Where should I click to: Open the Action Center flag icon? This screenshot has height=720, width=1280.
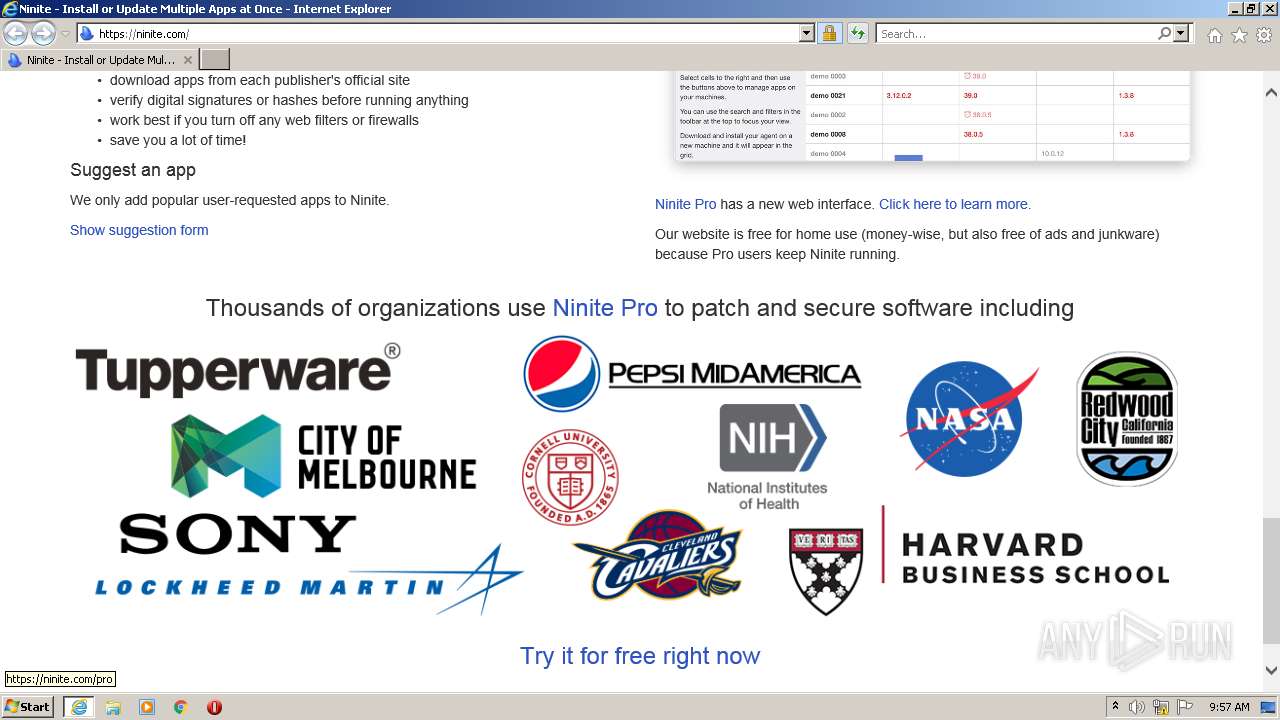1184,707
